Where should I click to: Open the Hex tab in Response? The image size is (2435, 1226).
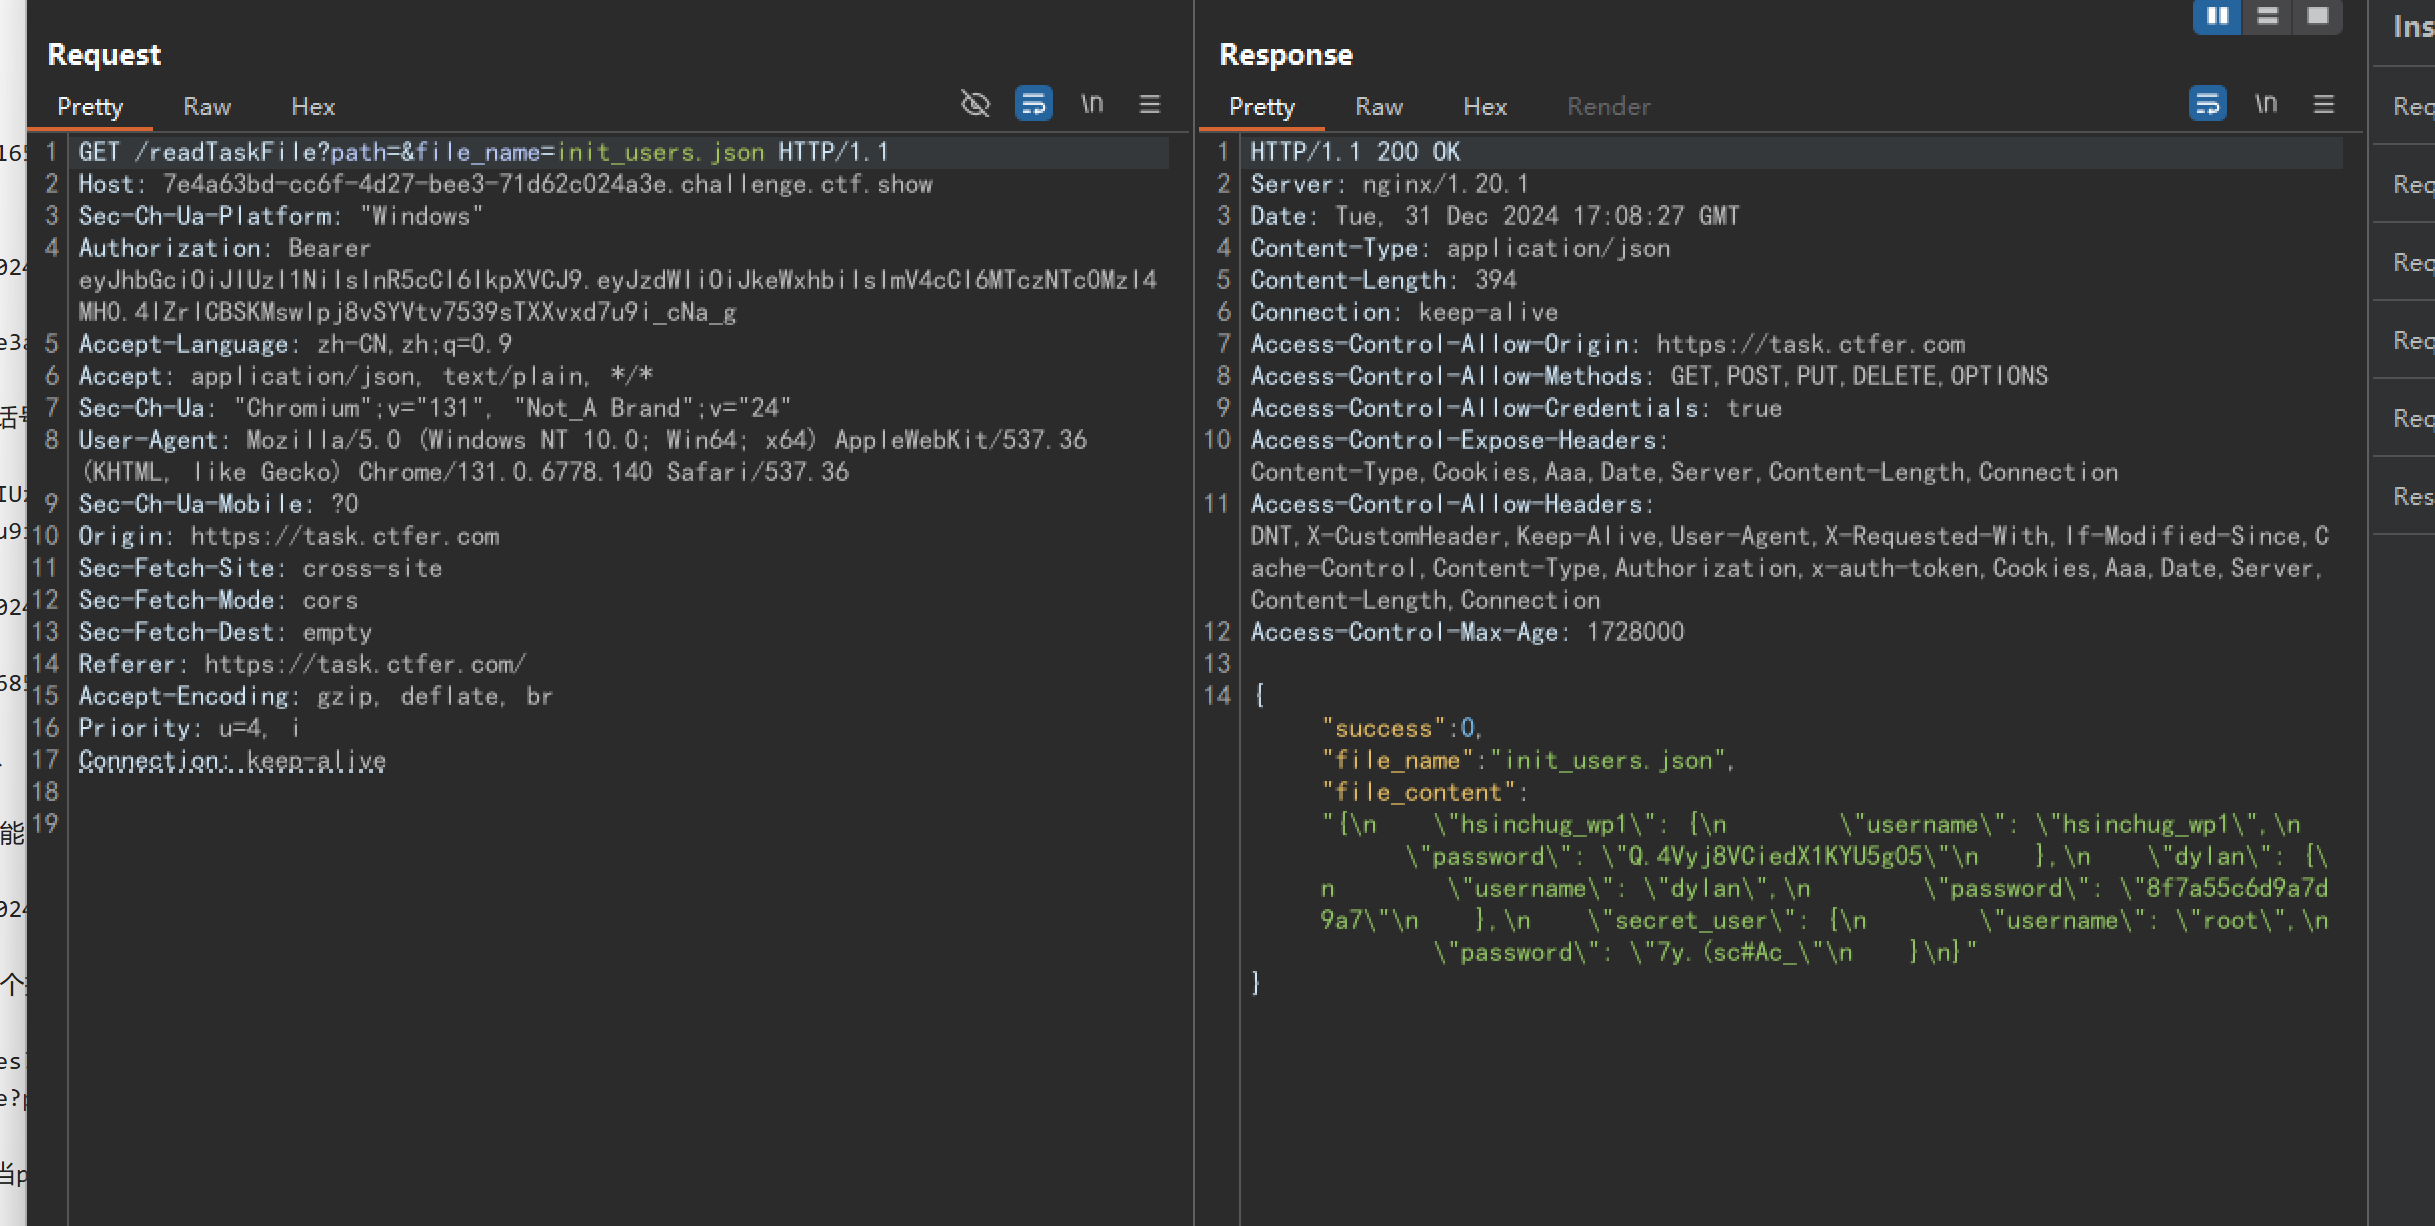click(x=1485, y=107)
